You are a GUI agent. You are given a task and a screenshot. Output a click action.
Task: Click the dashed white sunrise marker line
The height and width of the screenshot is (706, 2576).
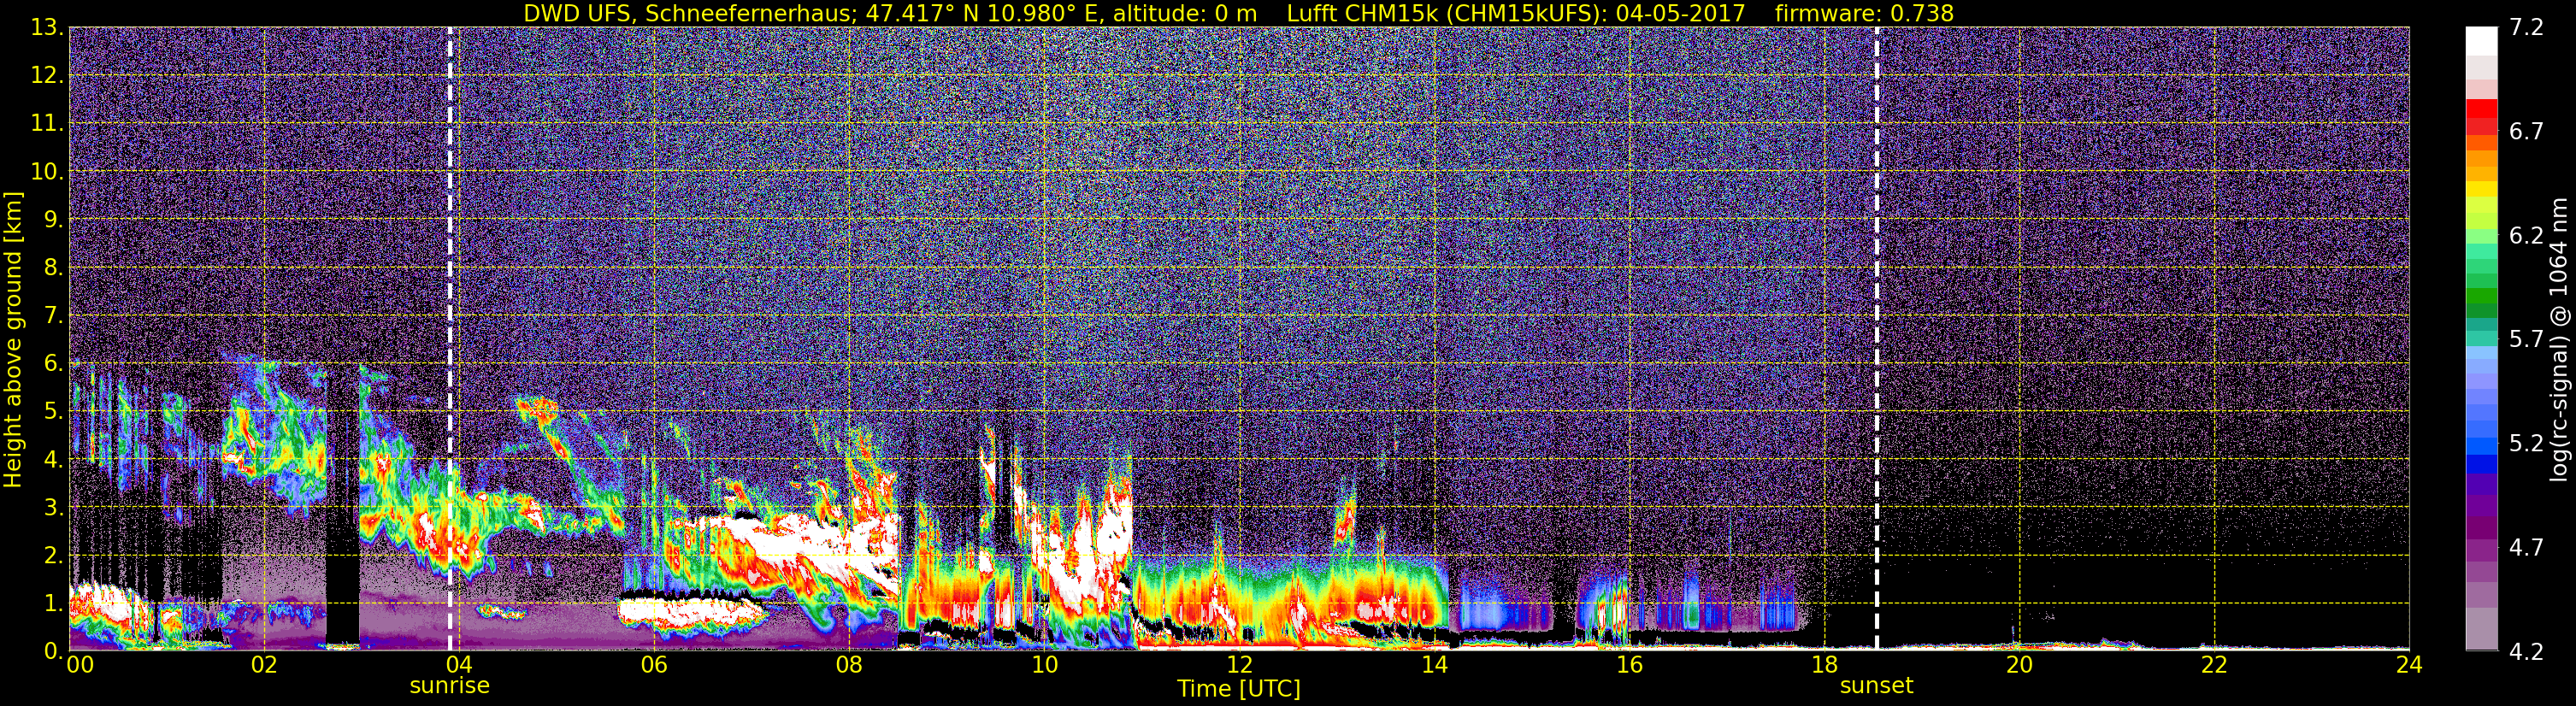click(450, 338)
